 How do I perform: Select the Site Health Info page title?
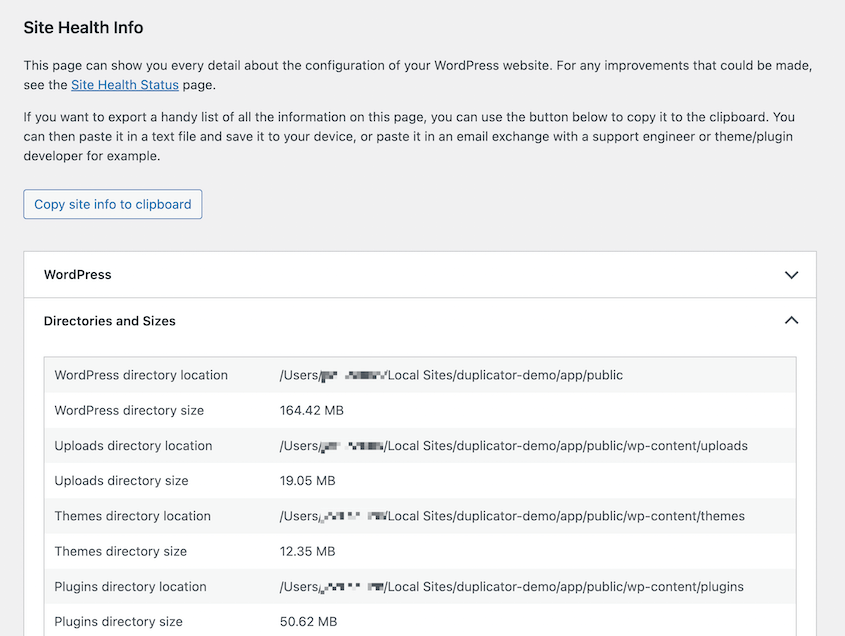click(84, 27)
